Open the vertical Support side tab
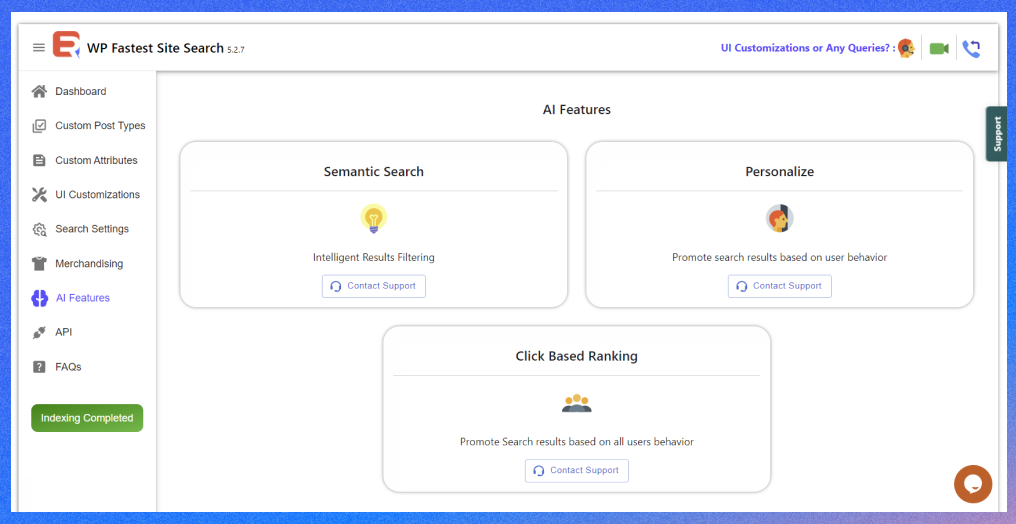Viewport: 1016px width, 524px height. point(997,133)
